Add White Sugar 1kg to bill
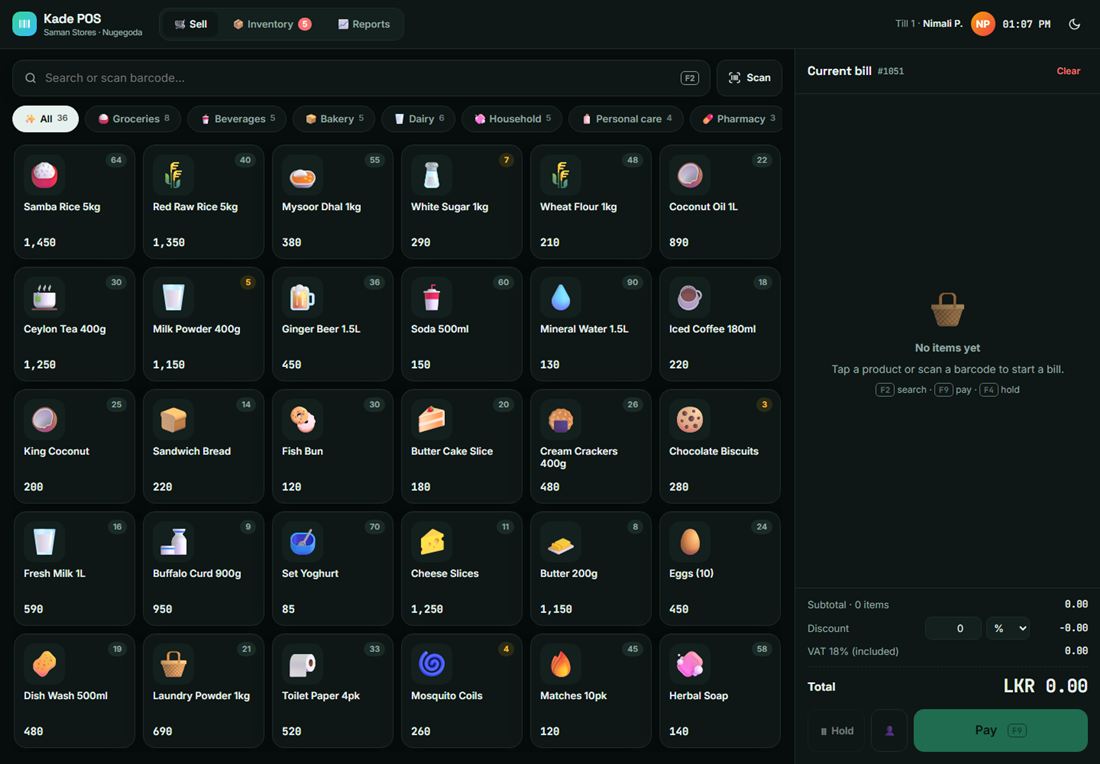This screenshot has width=1100, height=764. [462, 202]
